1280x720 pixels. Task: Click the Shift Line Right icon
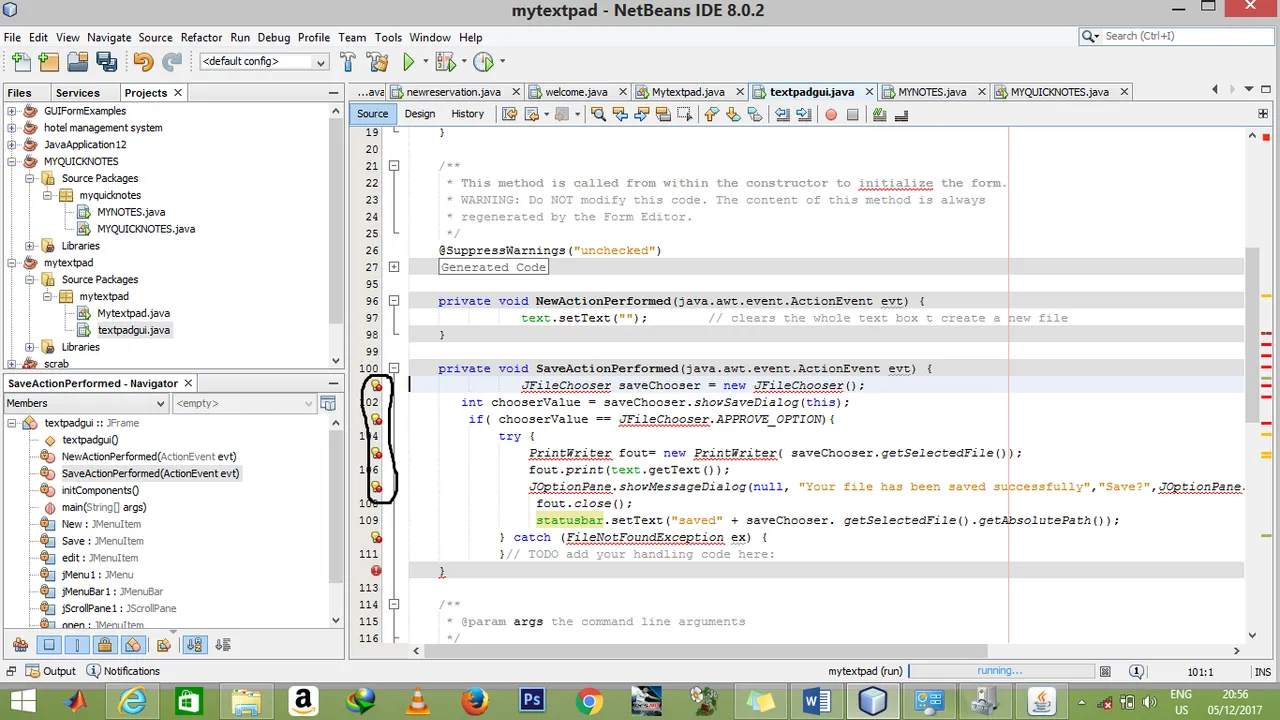803,114
